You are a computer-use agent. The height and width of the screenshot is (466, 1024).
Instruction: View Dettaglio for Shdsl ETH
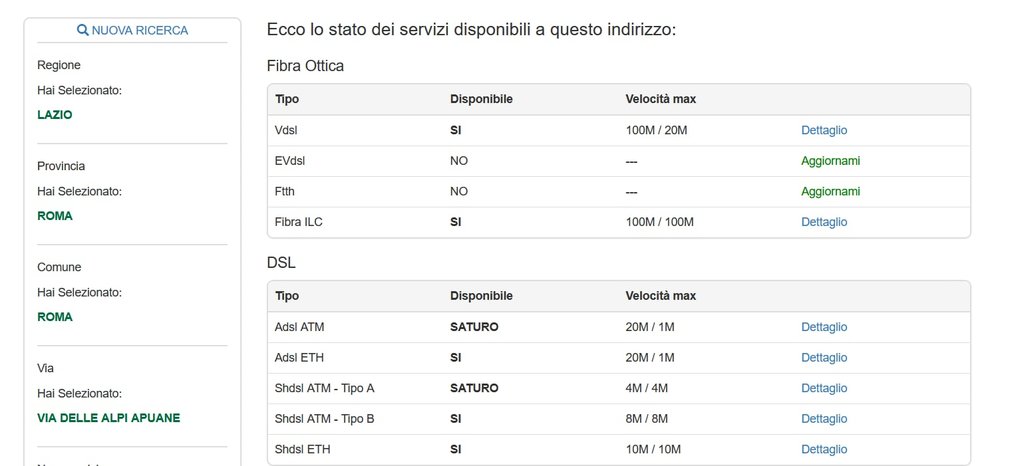[x=824, y=450]
